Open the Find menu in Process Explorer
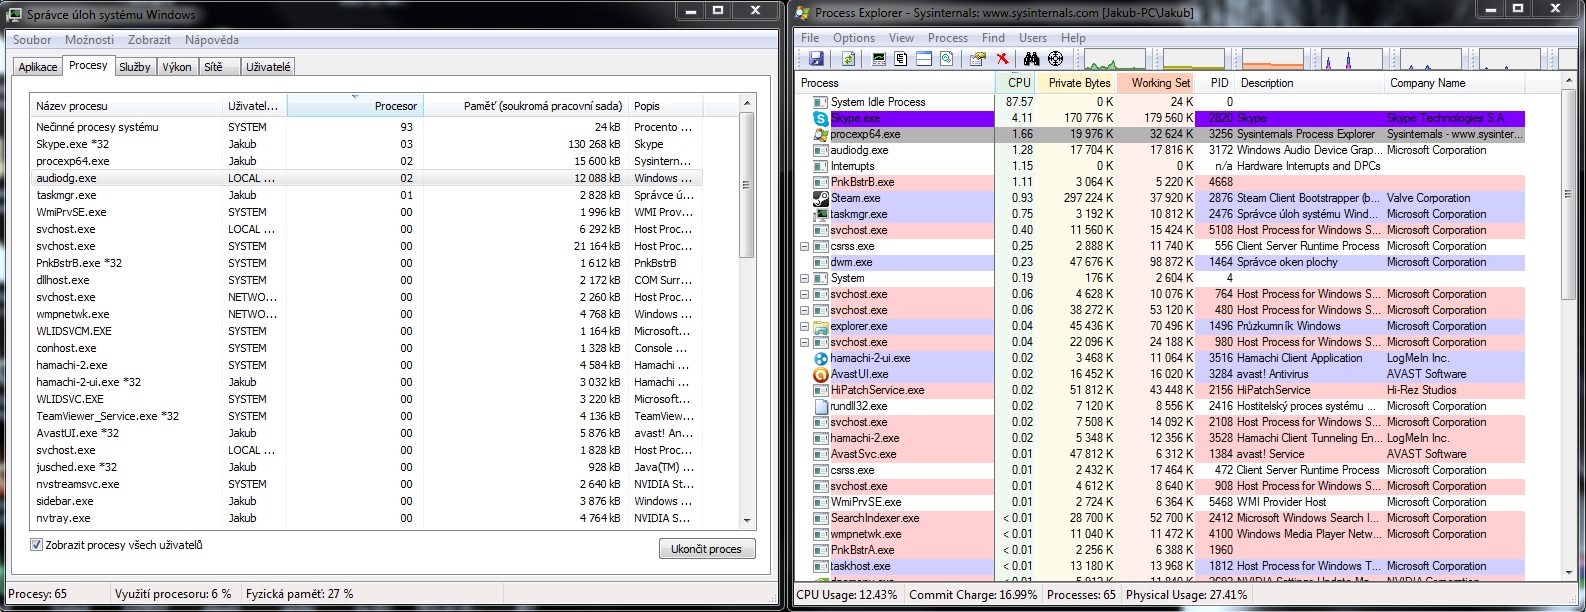The width and height of the screenshot is (1586, 612). point(993,38)
